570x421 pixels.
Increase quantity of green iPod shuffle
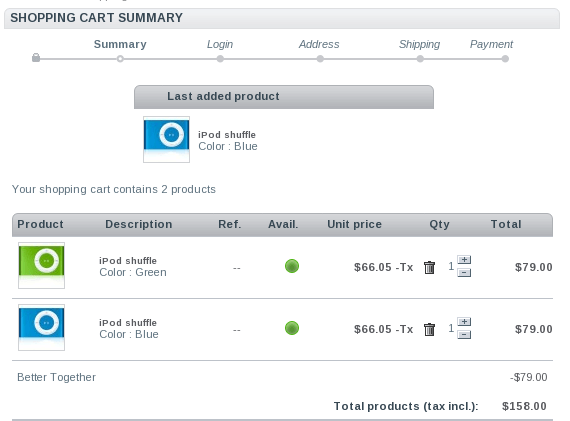pyautogui.click(x=464, y=260)
